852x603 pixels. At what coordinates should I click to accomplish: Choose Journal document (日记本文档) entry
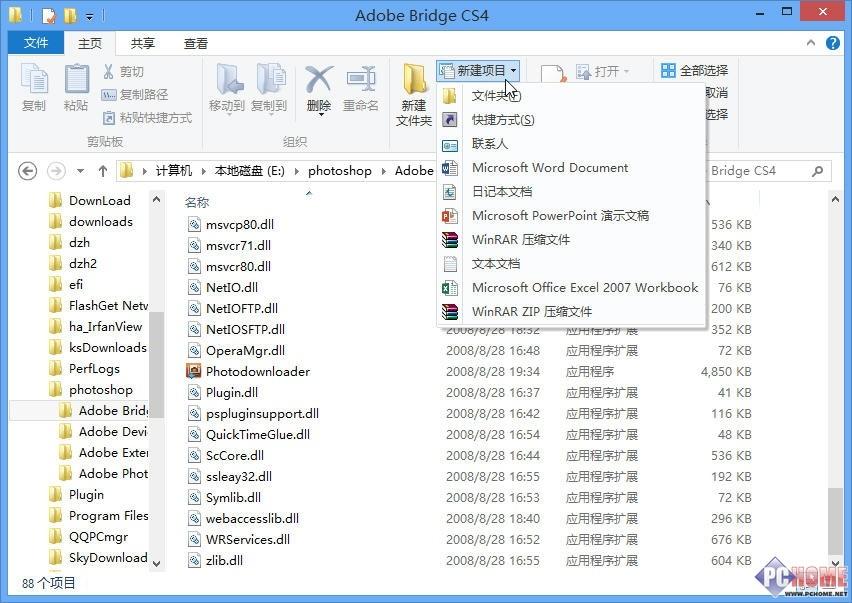click(x=571, y=191)
